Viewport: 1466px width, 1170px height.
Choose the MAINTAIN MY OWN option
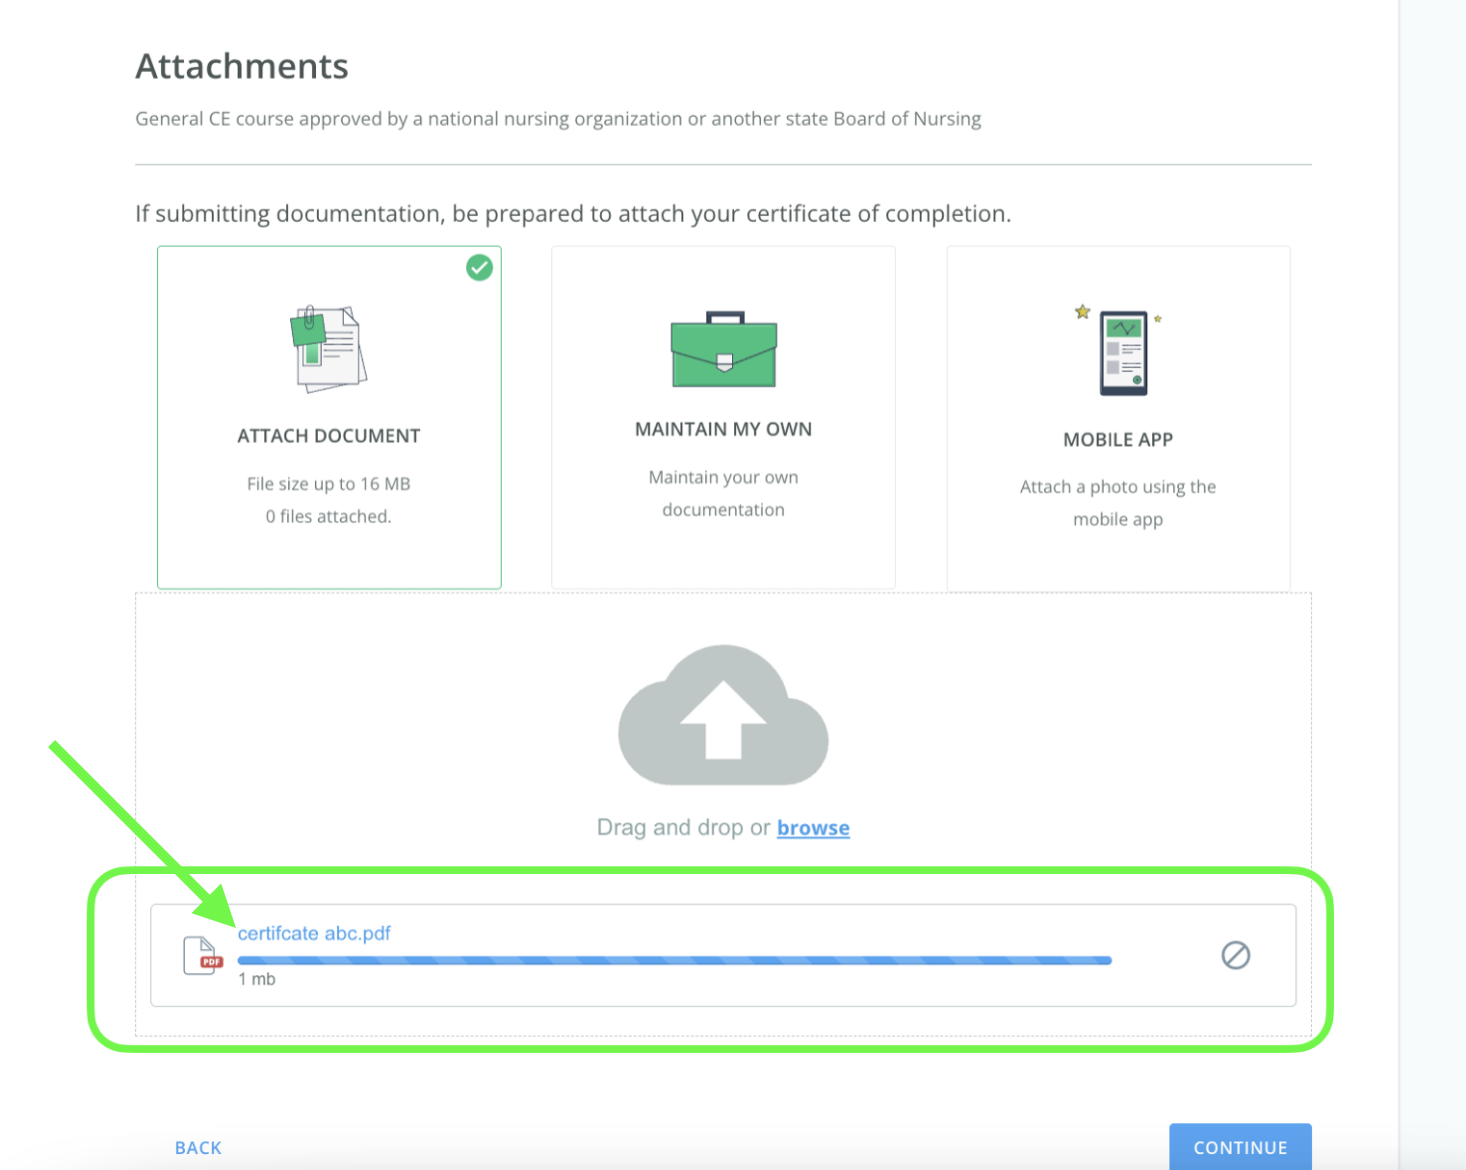(723, 429)
